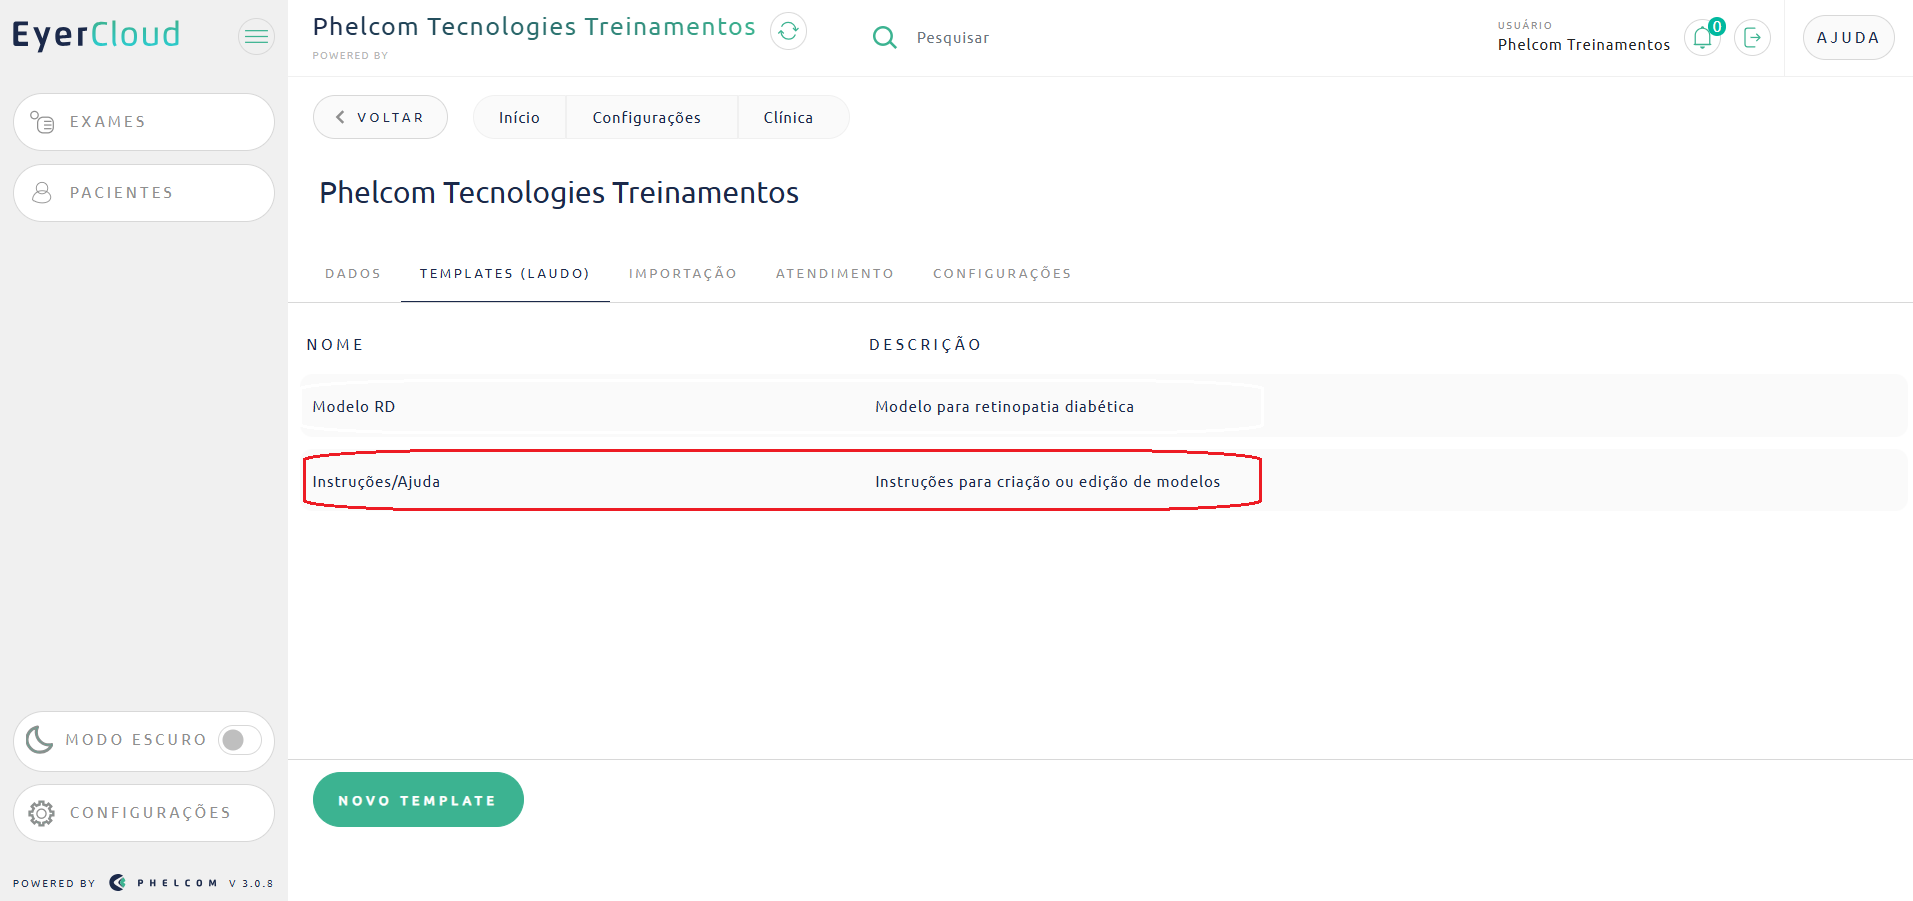Click the logout icon
The height and width of the screenshot is (901, 1913).
[1752, 38]
